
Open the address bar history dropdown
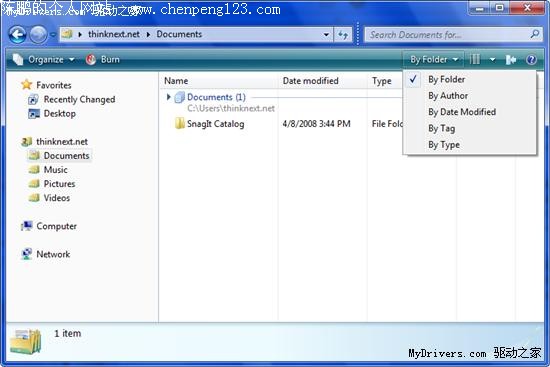coord(326,34)
